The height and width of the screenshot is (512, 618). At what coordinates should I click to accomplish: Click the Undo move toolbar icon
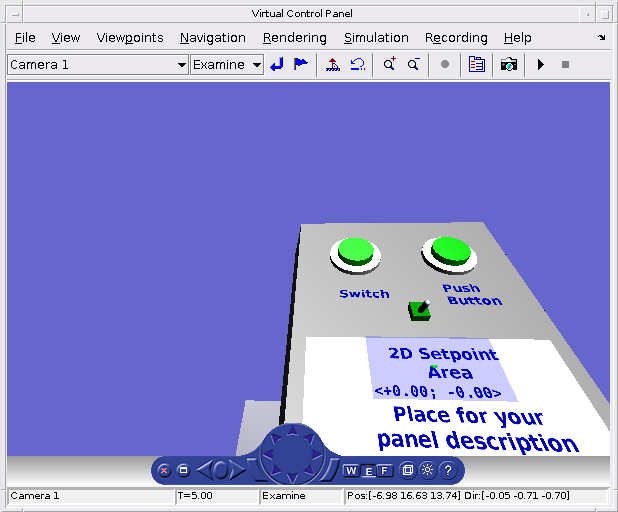(357, 64)
